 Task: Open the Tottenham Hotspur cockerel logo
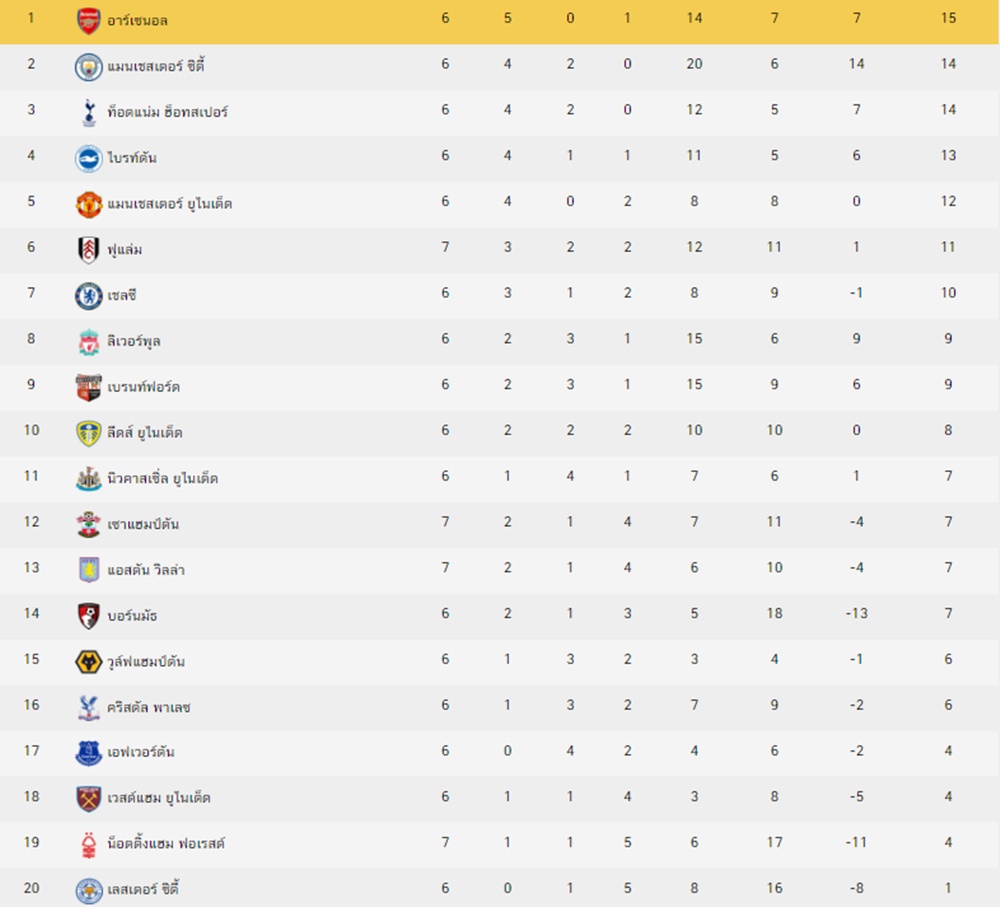(x=89, y=112)
